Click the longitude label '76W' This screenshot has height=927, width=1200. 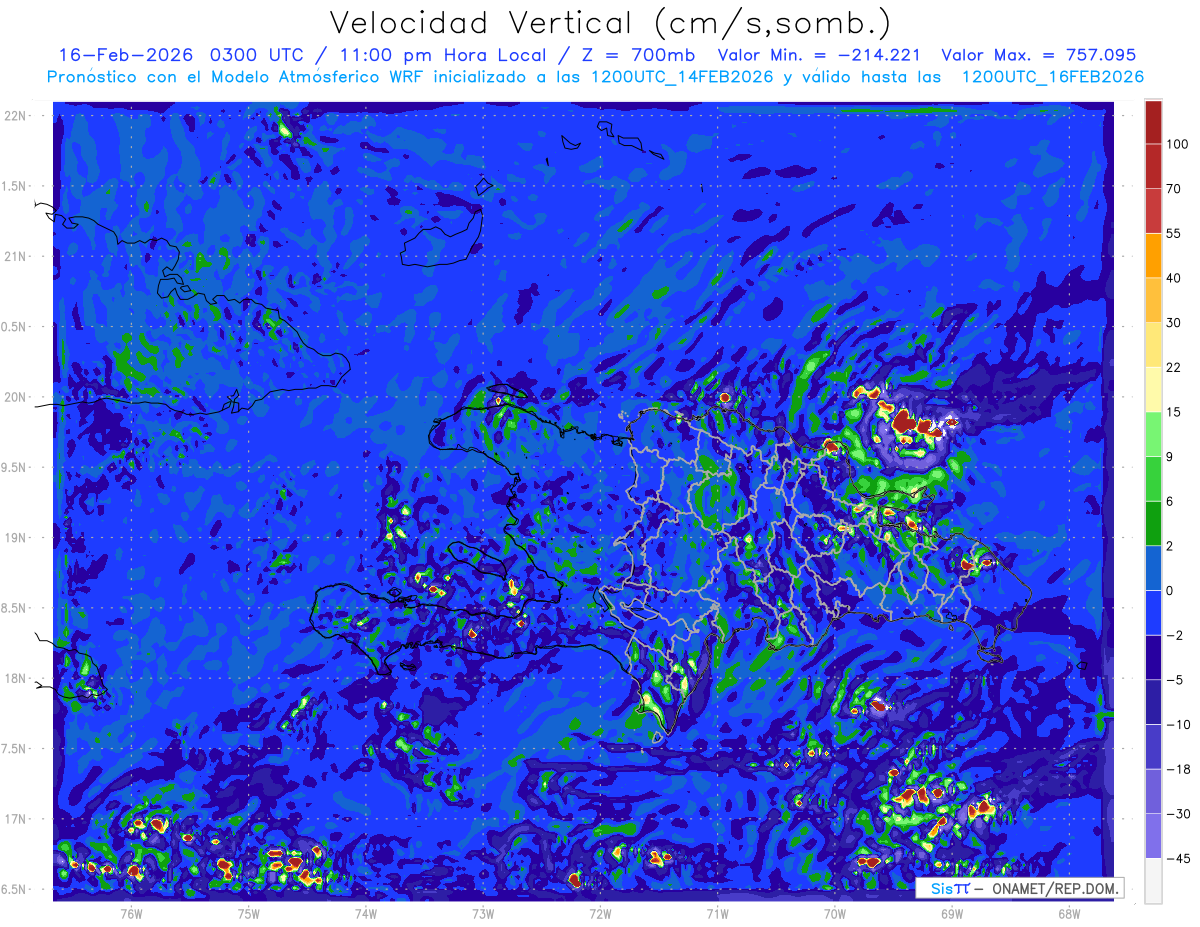point(131,913)
